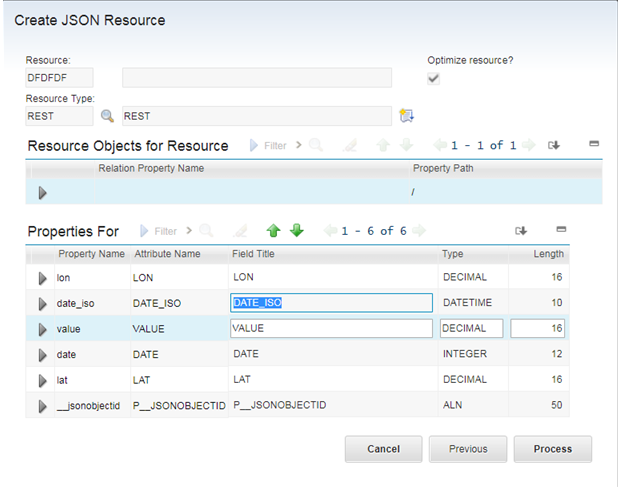618x487 pixels.
Task: Move property down with green down arrow
Action: (297, 230)
